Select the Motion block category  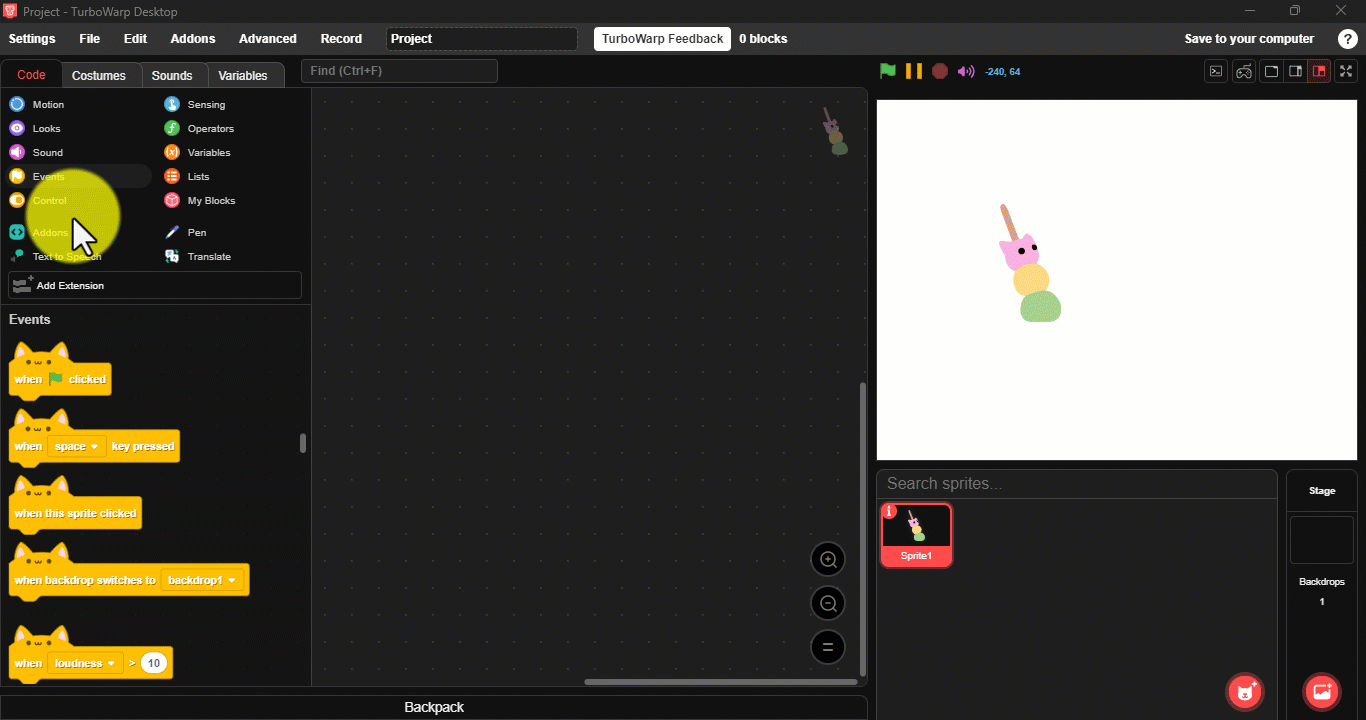pos(37,104)
